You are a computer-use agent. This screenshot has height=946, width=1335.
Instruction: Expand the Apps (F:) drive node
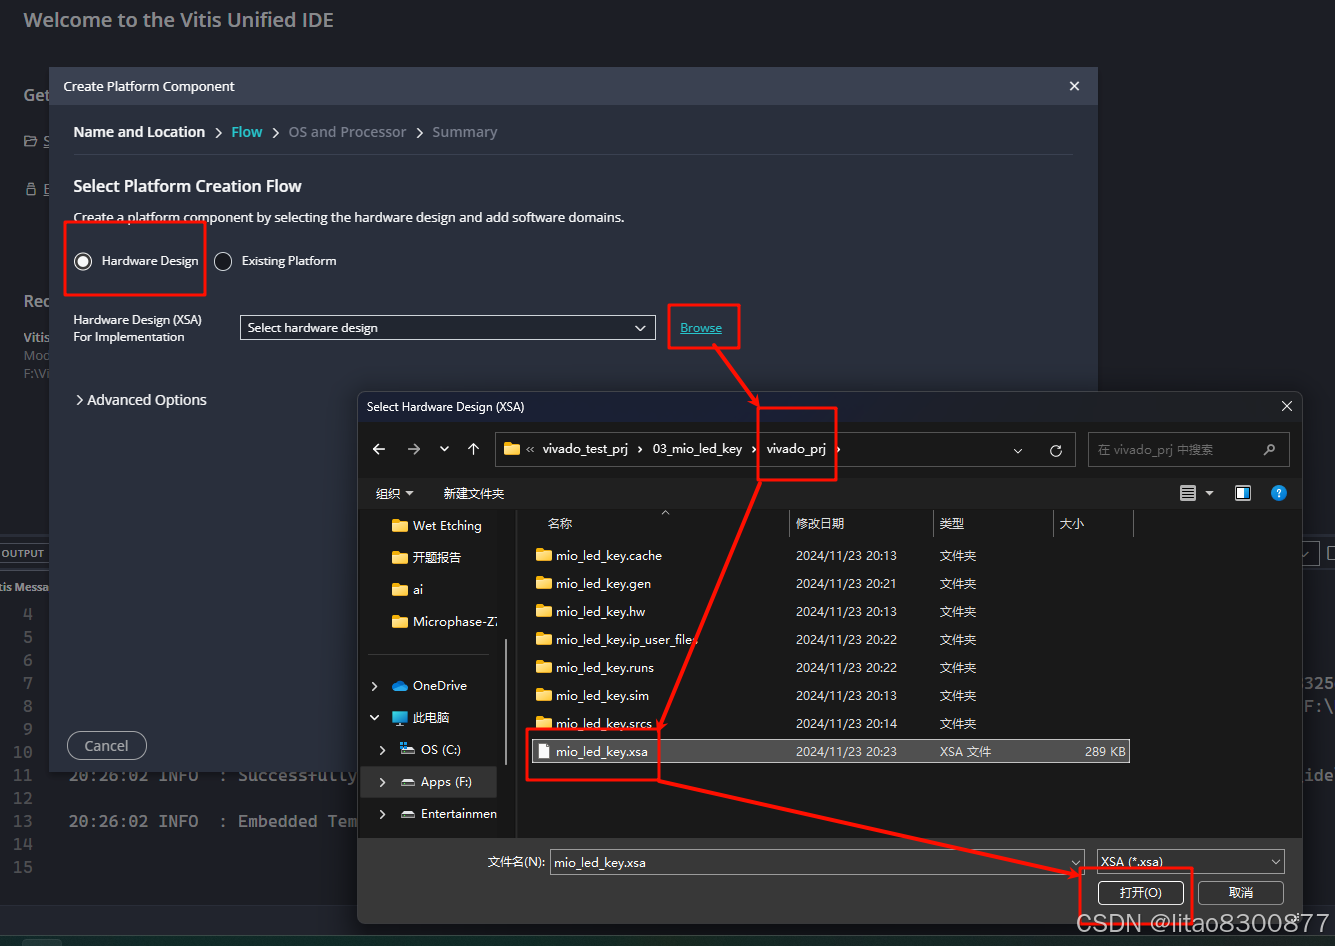click(x=383, y=782)
